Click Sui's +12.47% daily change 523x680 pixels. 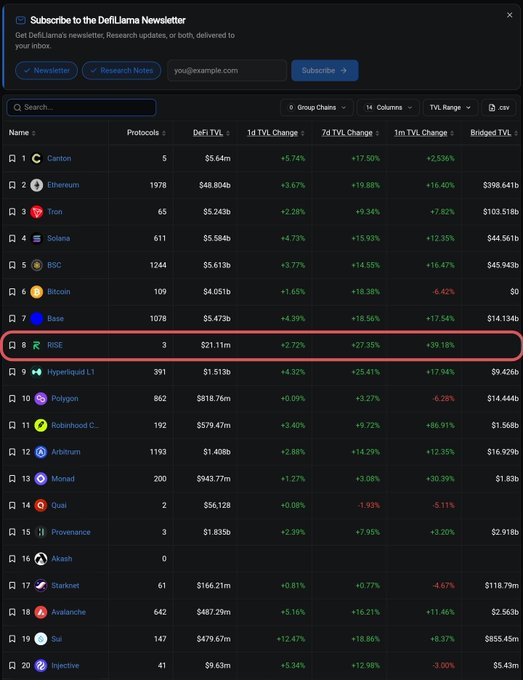291,639
